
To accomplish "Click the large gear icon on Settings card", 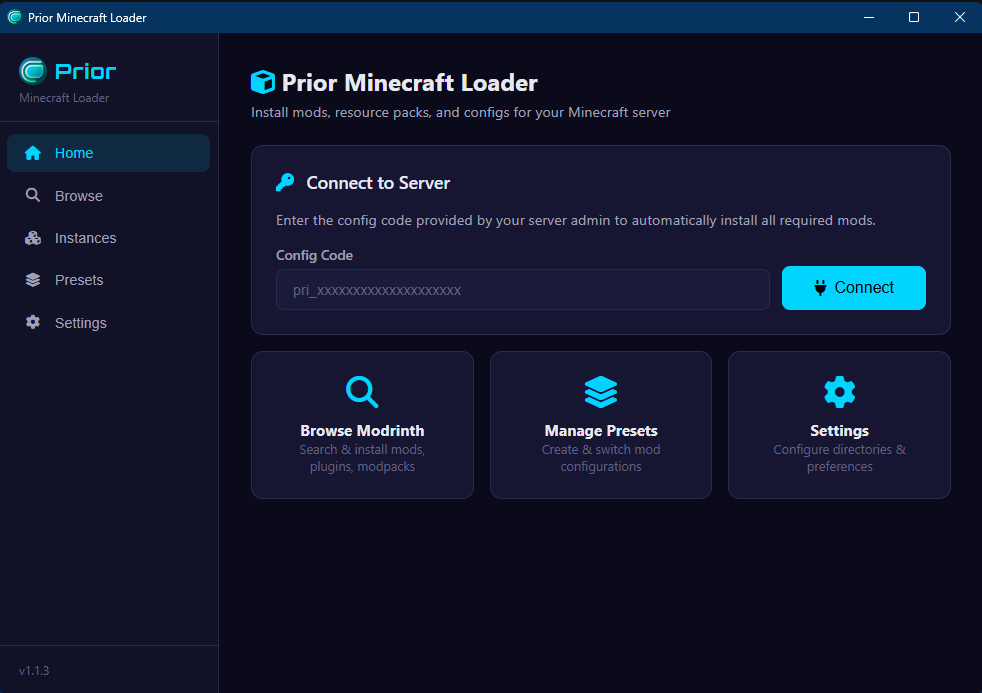I will tap(839, 391).
